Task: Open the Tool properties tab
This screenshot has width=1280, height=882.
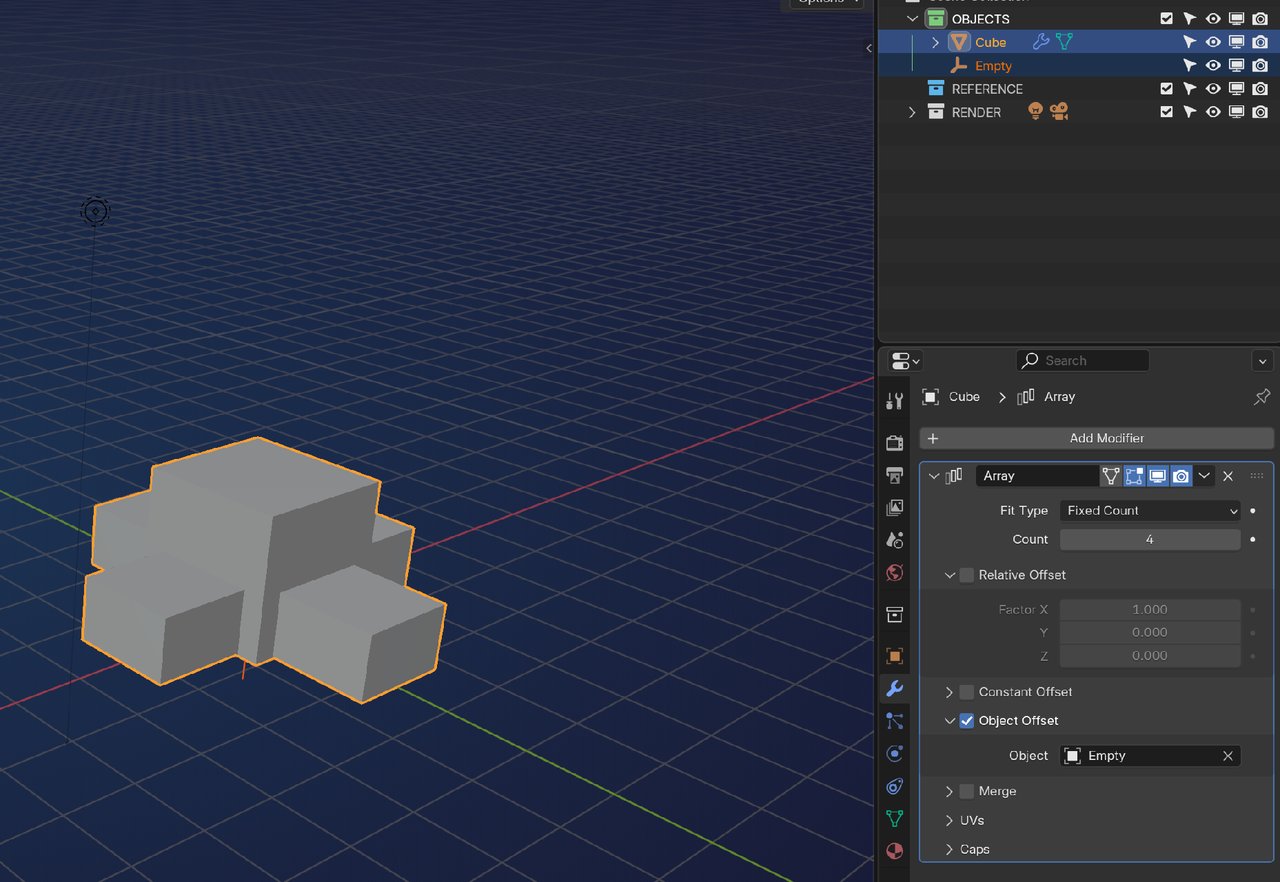Action: coord(895,401)
